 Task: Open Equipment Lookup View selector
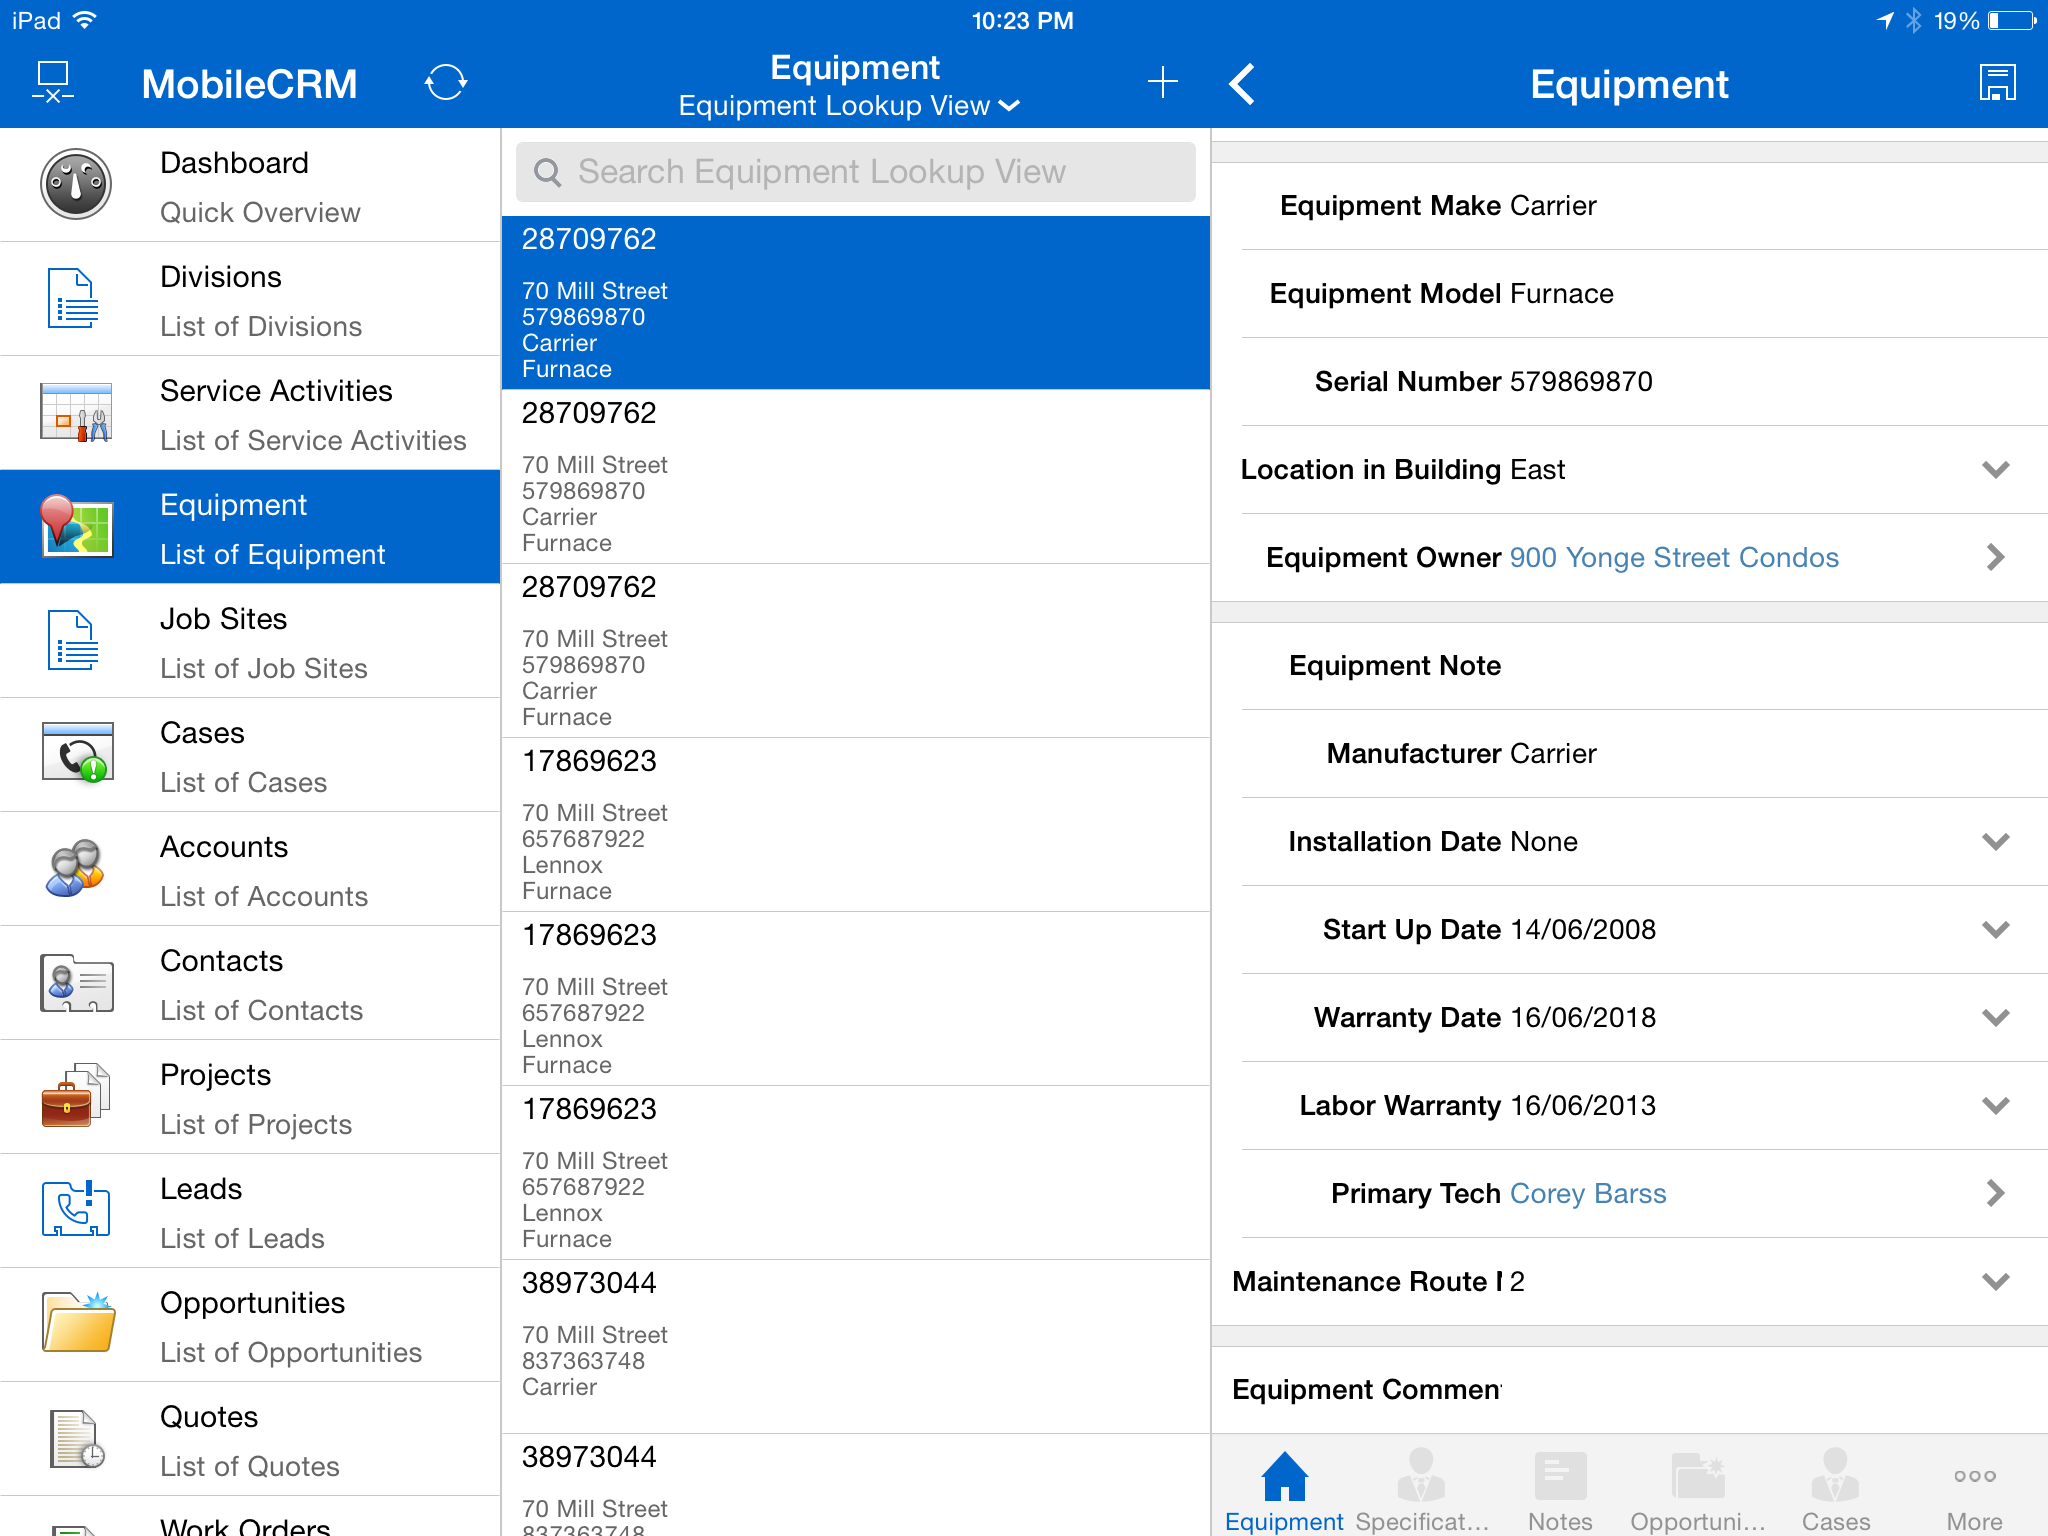[848, 106]
